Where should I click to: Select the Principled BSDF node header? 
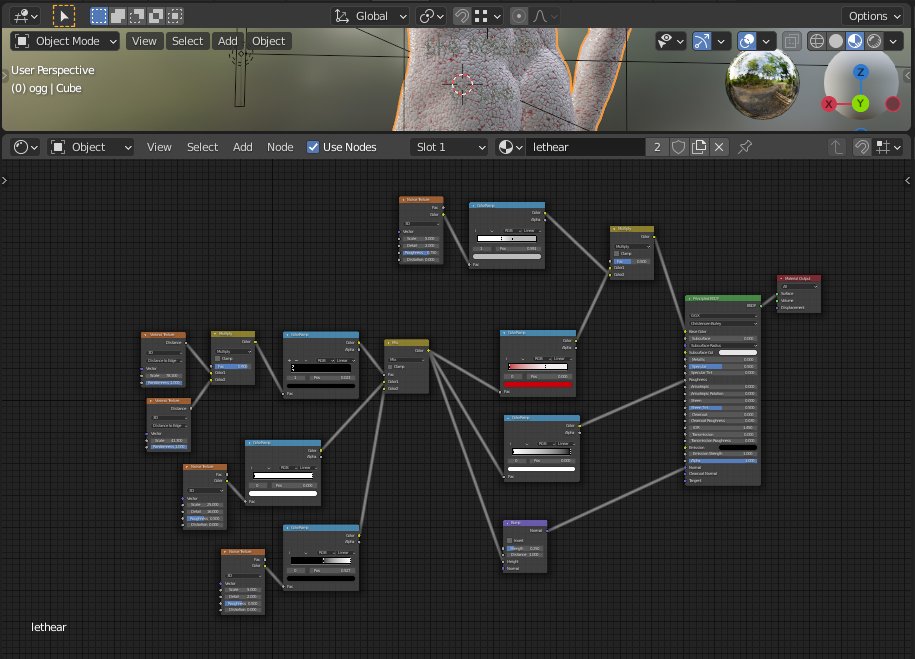tap(722, 298)
